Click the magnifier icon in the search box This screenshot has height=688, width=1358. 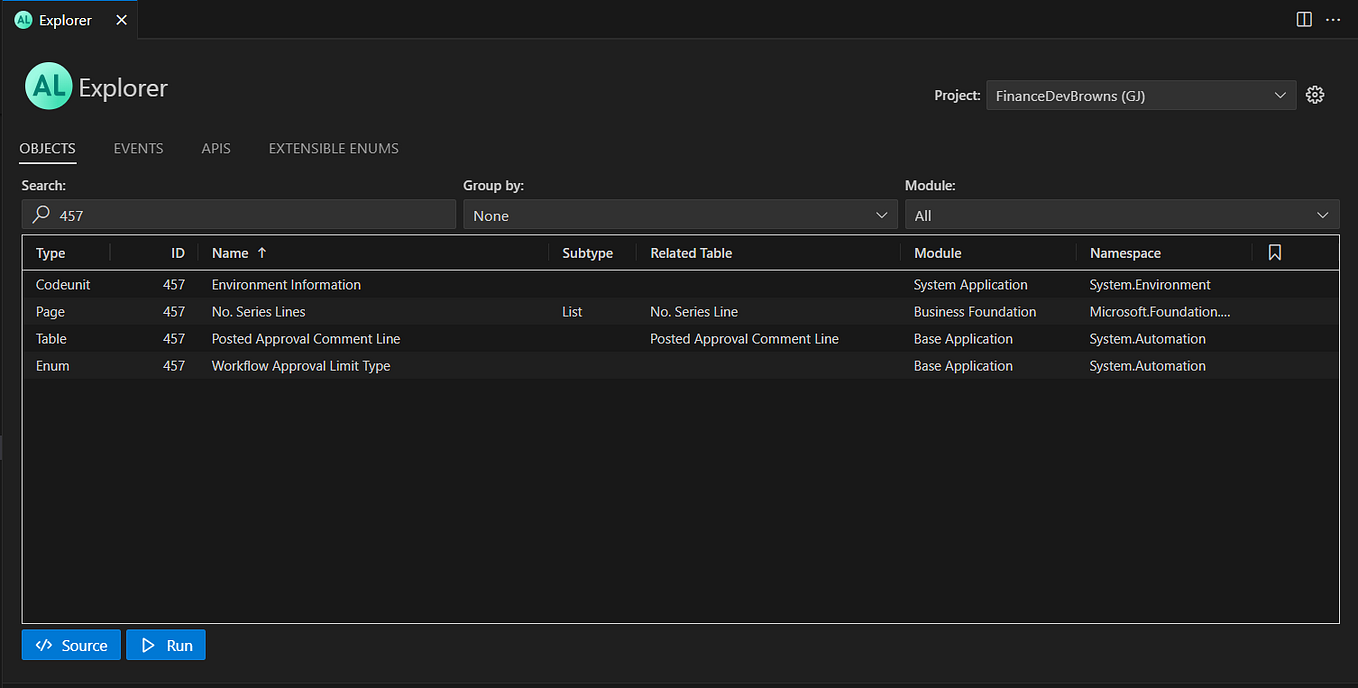40,214
